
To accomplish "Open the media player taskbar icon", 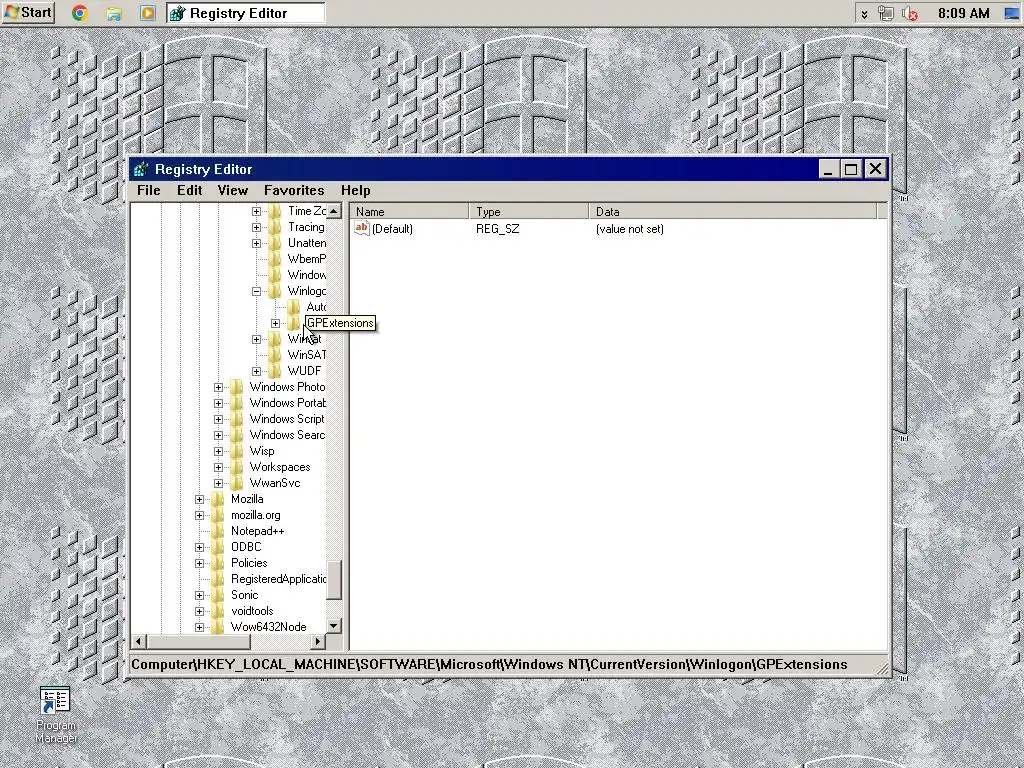I will coord(148,13).
